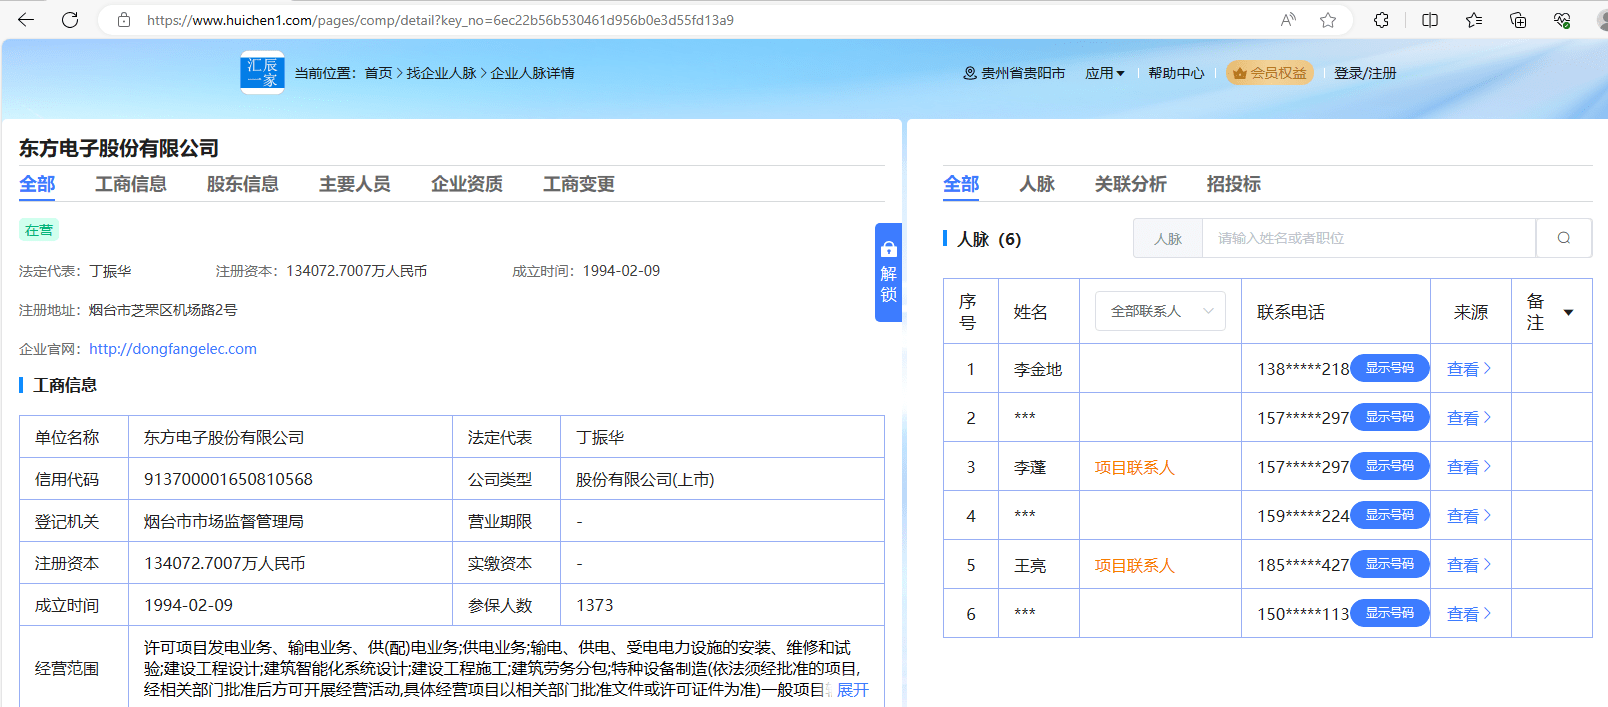Screen dimensions: 1608x707
Task: Click the 请输入姓名或者职位 search field
Action: coord(1368,238)
